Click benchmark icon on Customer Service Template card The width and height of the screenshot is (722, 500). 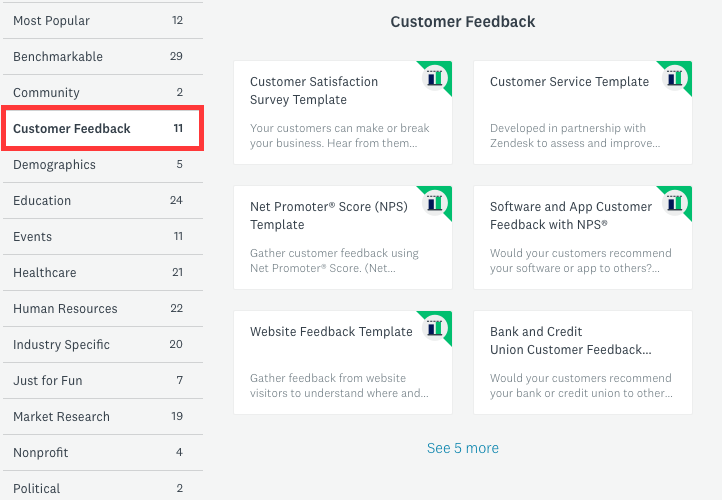click(x=675, y=78)
